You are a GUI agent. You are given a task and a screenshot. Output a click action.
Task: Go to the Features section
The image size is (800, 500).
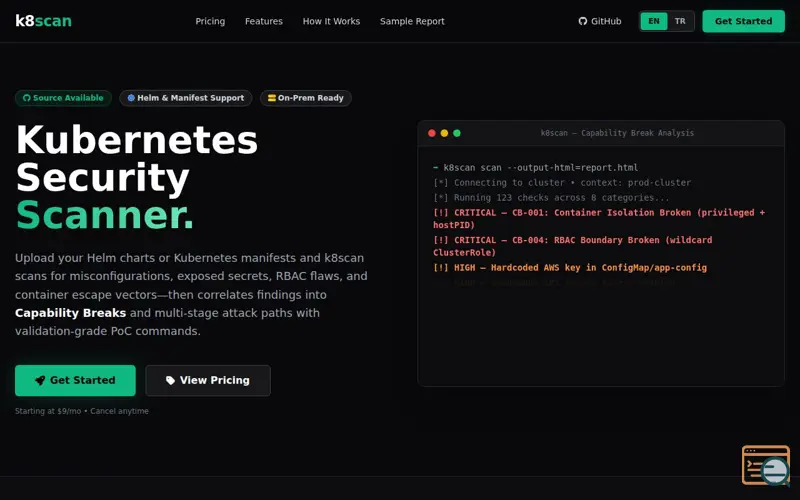point(264,21)
